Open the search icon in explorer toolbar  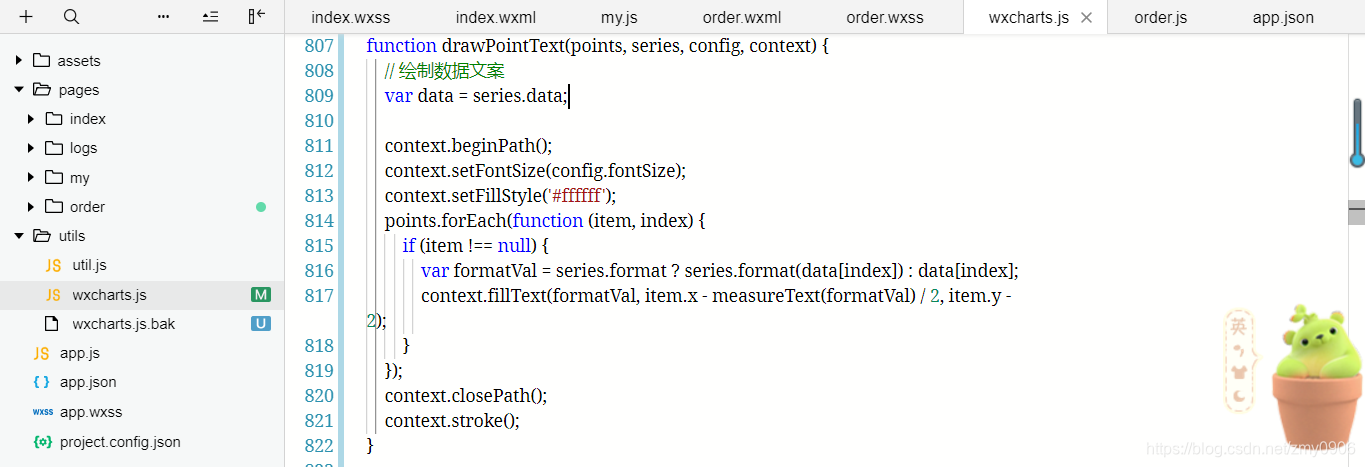pos(71,17)
